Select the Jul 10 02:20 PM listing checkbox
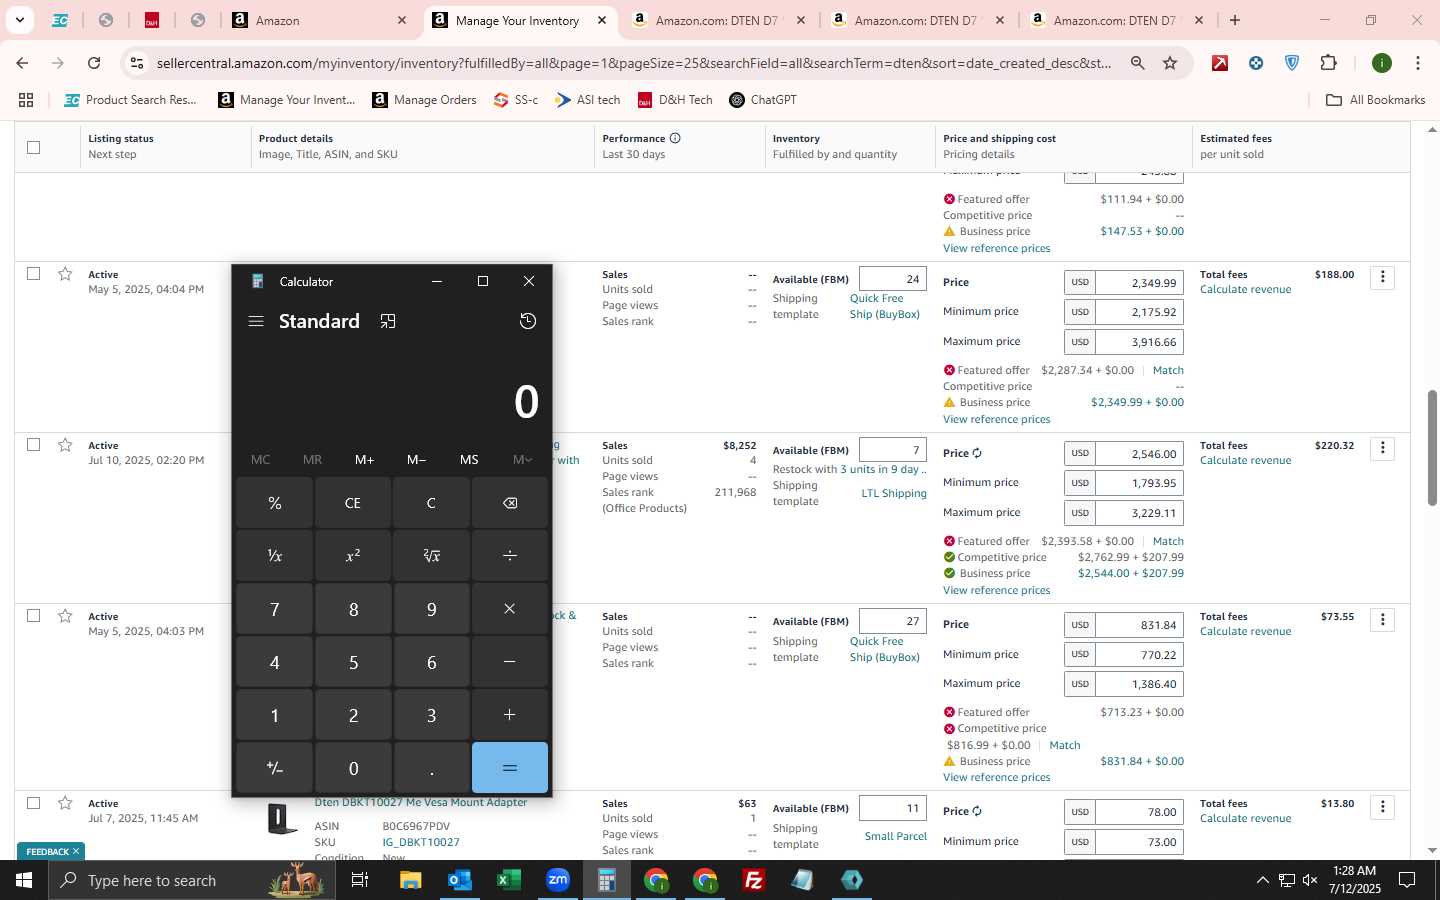1440x900 pixels. point(33,445)
